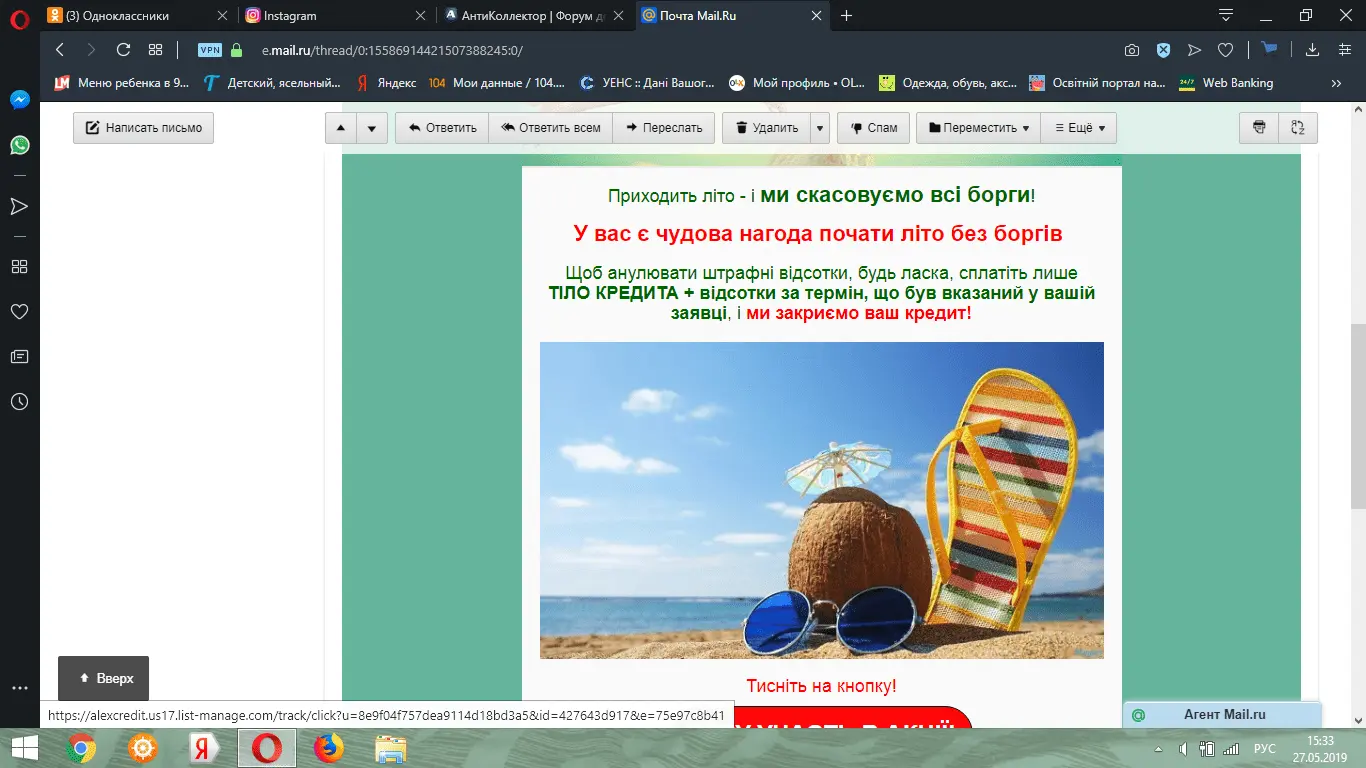Print the email using the printer icon
1366x768 pixels.
(x=1259, y=128)
